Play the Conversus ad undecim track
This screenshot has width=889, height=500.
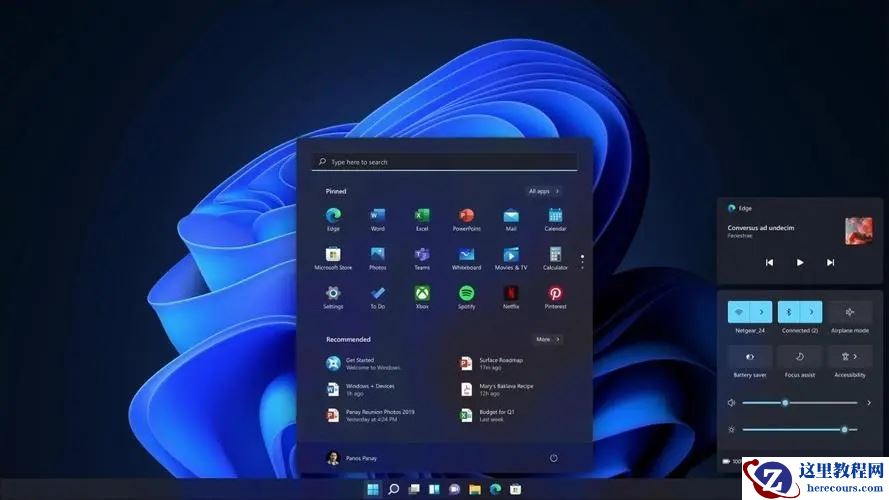click(799, 262)
